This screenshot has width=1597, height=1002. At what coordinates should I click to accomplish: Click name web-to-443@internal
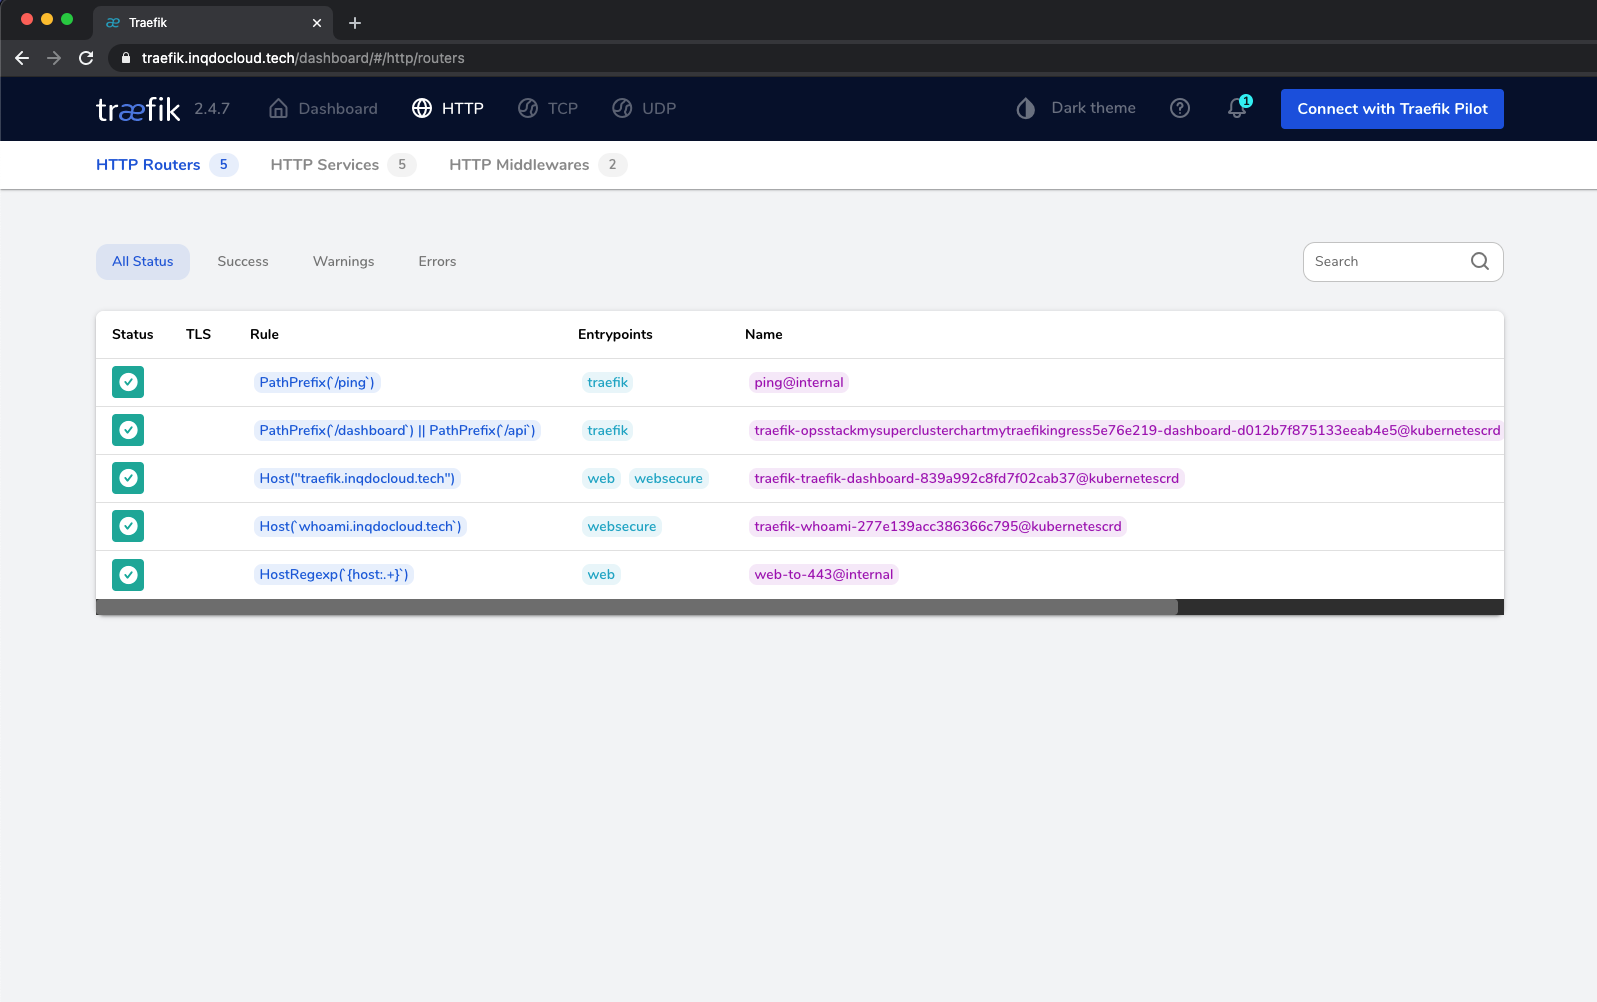[x=824, y=574]
